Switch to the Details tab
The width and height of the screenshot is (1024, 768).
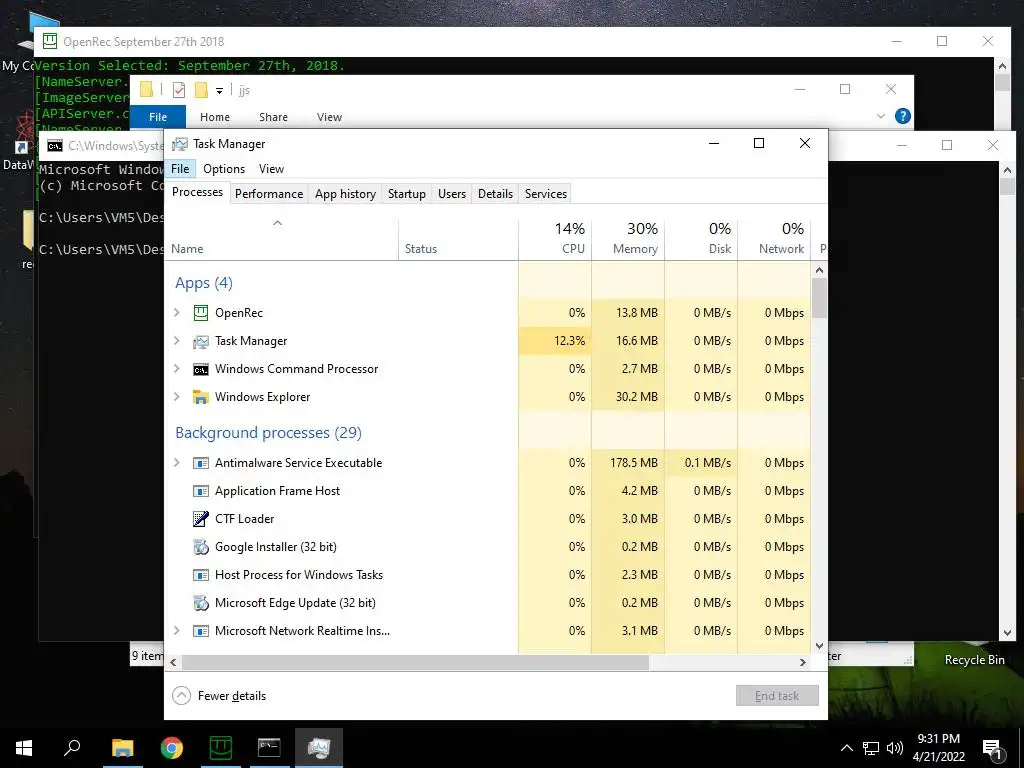click(x=495, y=194)
